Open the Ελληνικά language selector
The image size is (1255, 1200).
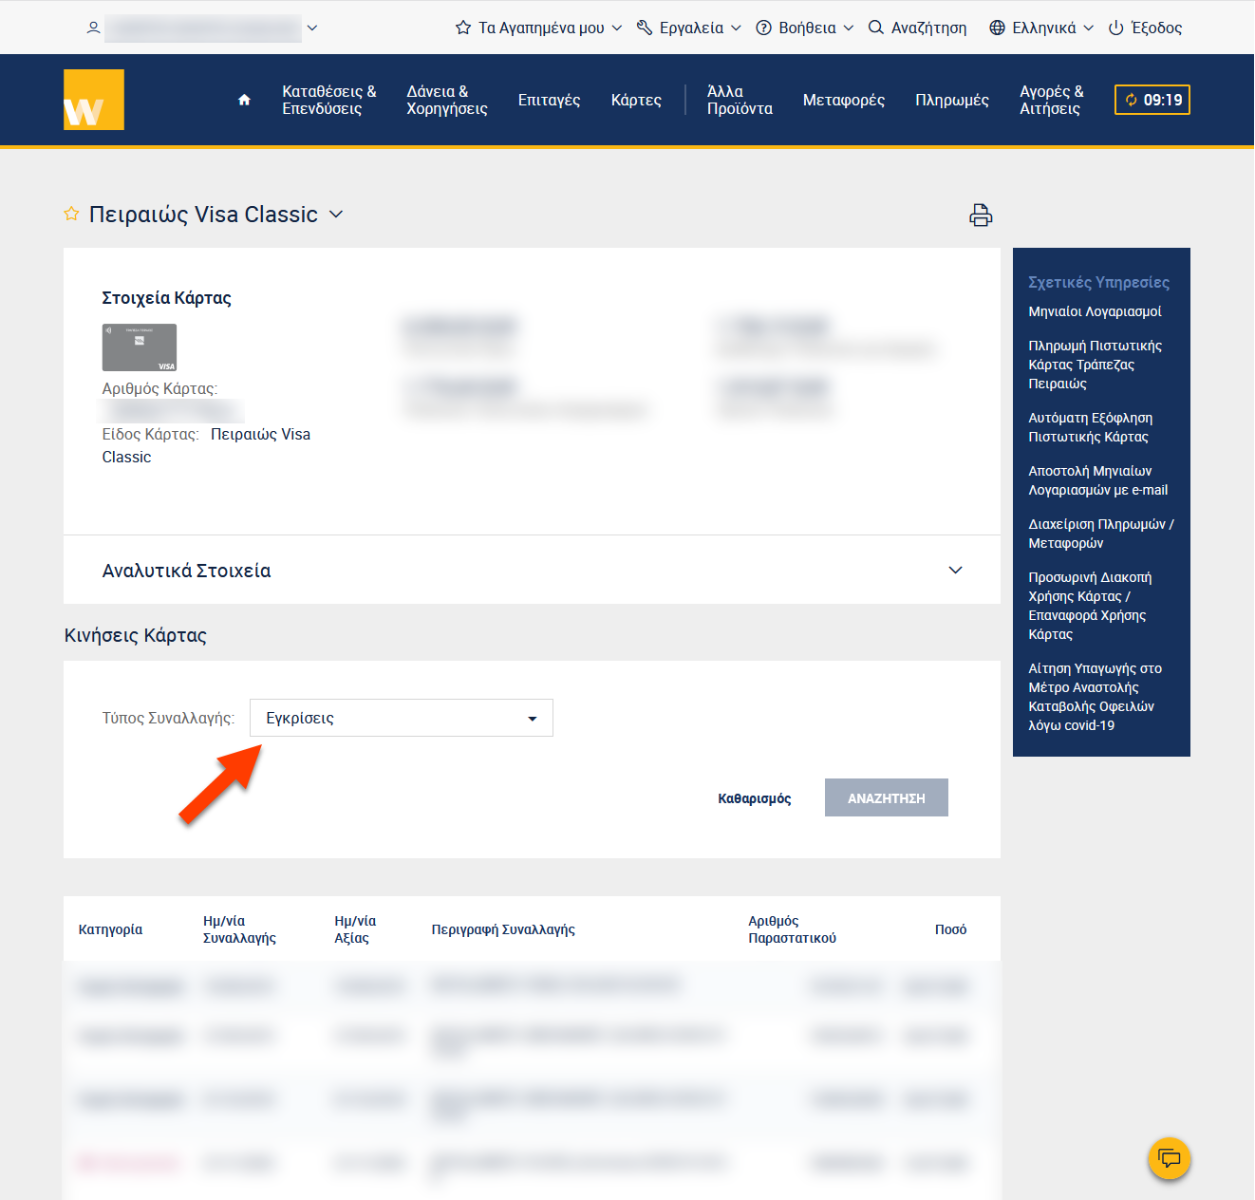pyautogui.click(x=1041, y=28)
